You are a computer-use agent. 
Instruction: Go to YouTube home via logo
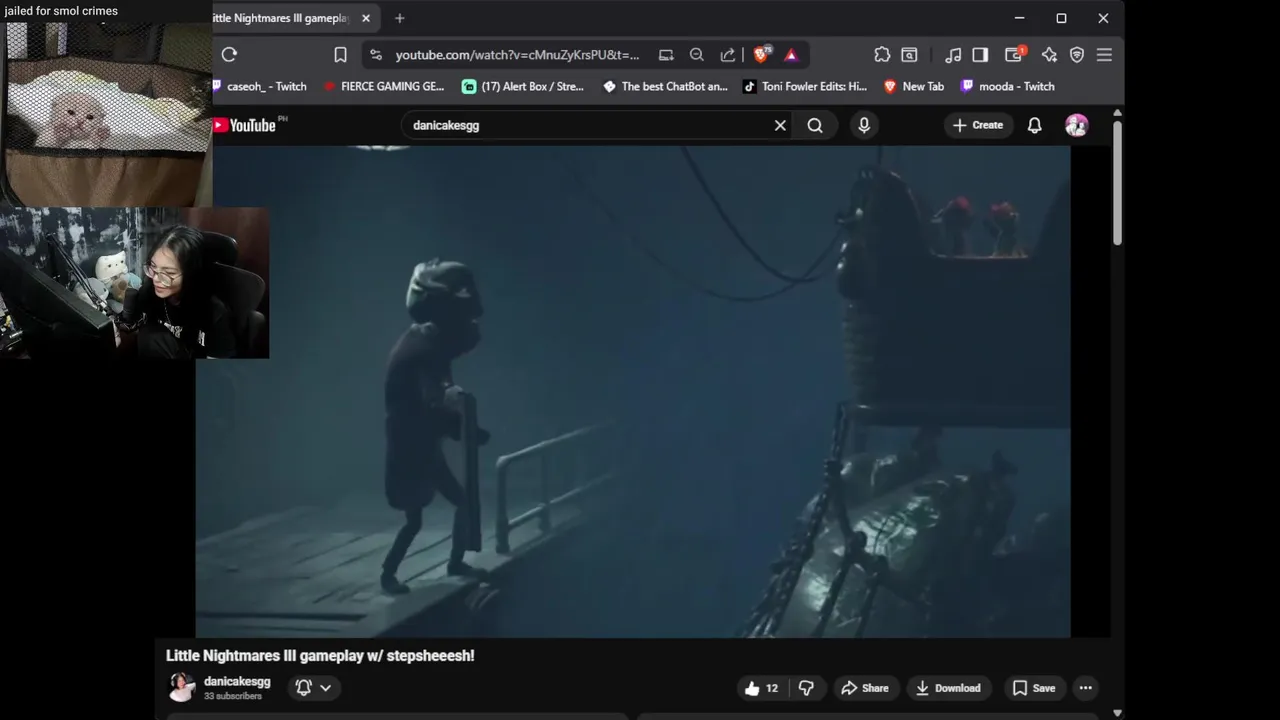coord(247,125)
